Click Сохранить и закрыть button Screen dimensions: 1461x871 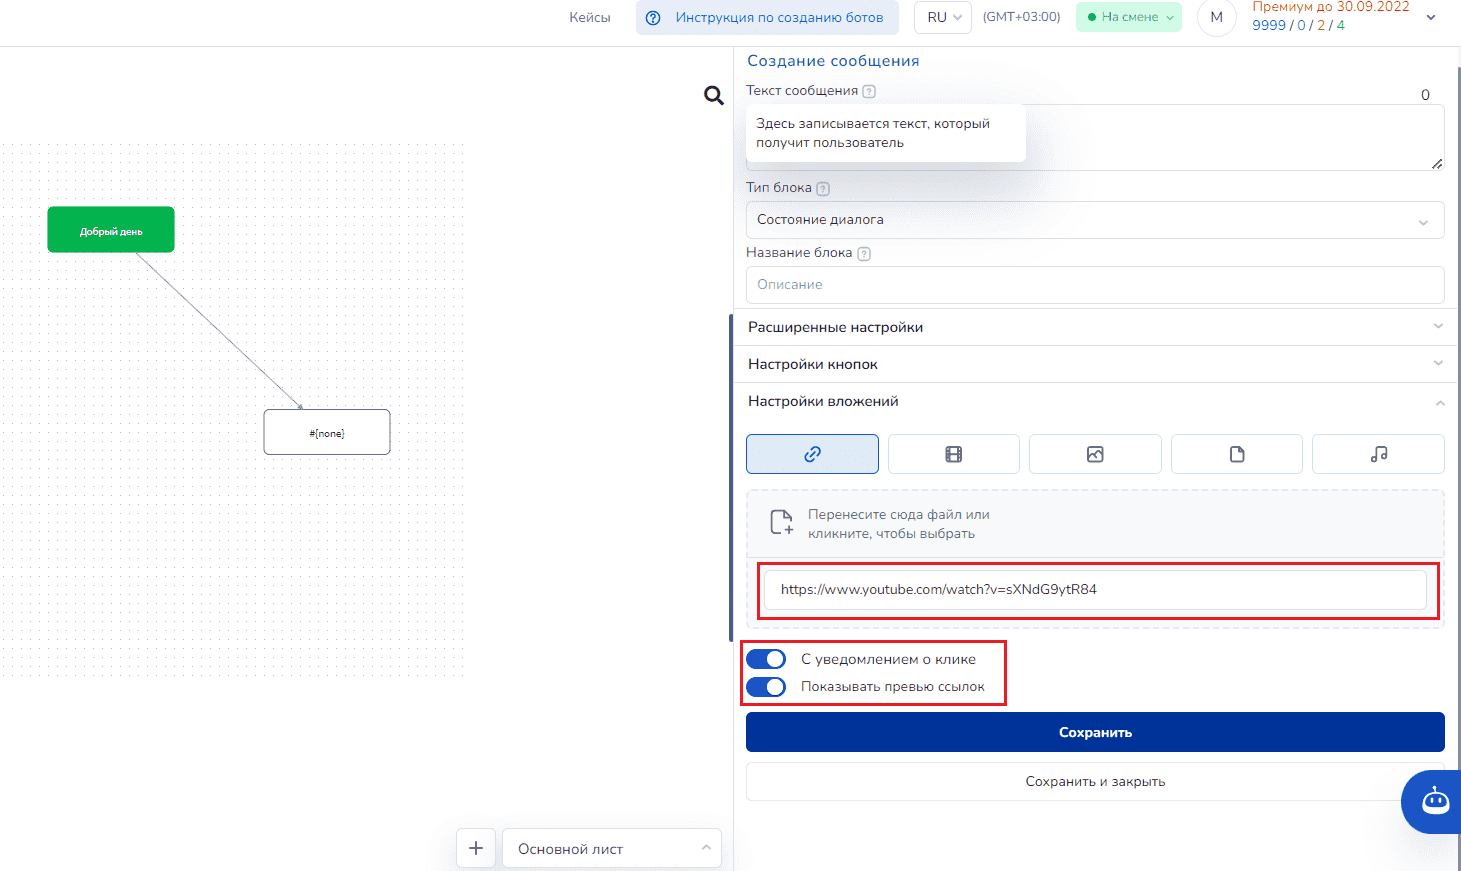(1095, 781)
